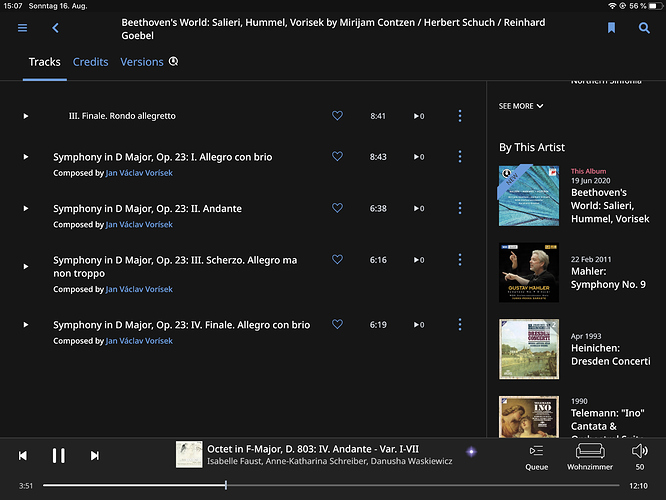
Task: Open the hamburger navigation menu
Action: tap(23, 28)
